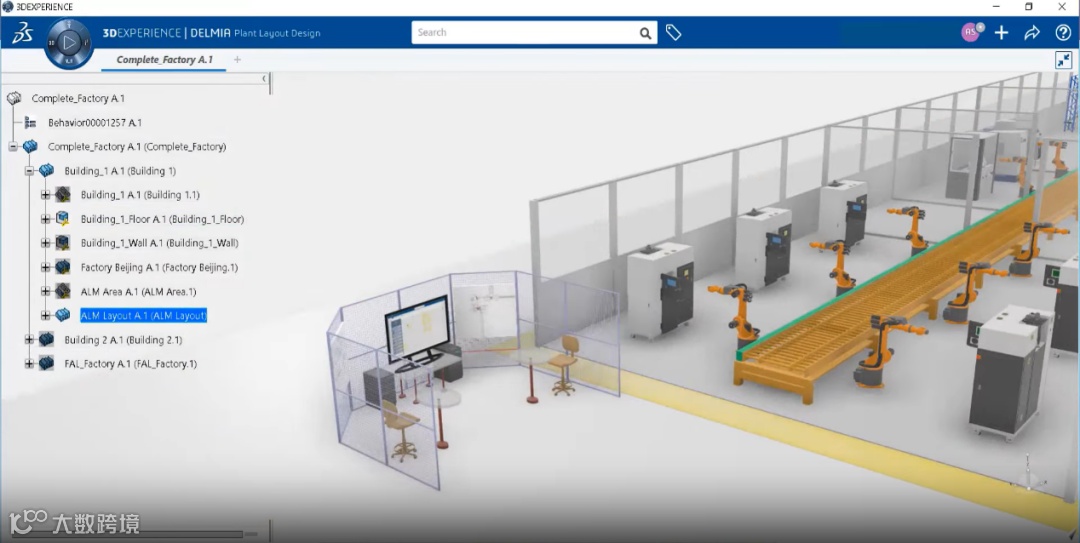Click the Building 1.1 node icon
Screen dimensions: 1080x543
[63, 194]
